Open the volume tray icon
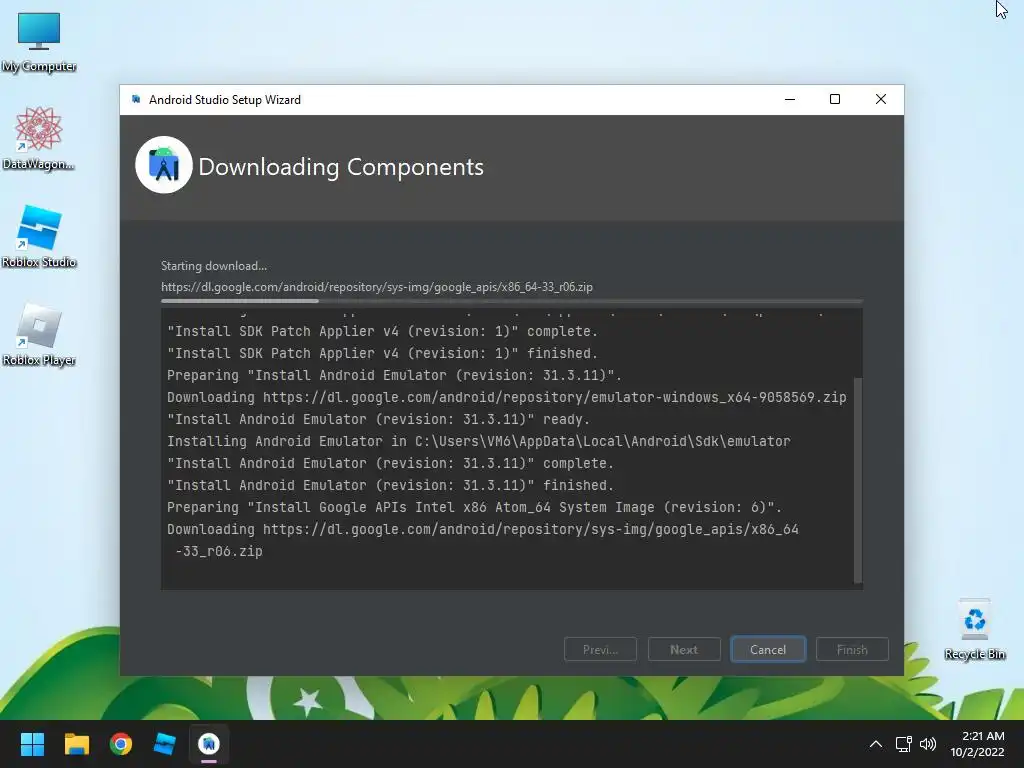Viewport: 1024px width, 768px height. coord(927,744)
